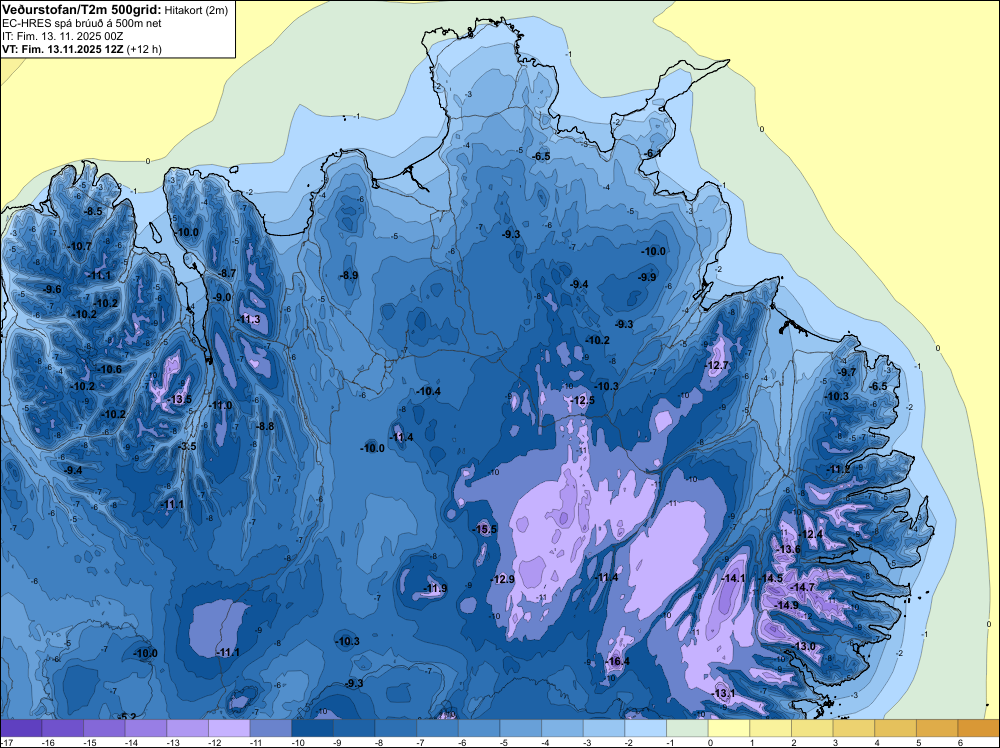
Task: Click the -13.1 temperature value
Action: point(724,693)
